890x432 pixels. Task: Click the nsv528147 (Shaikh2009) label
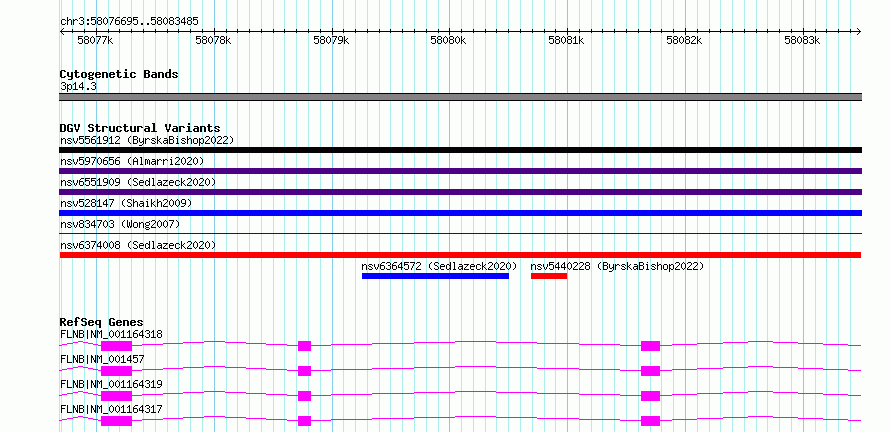point(126,203)
